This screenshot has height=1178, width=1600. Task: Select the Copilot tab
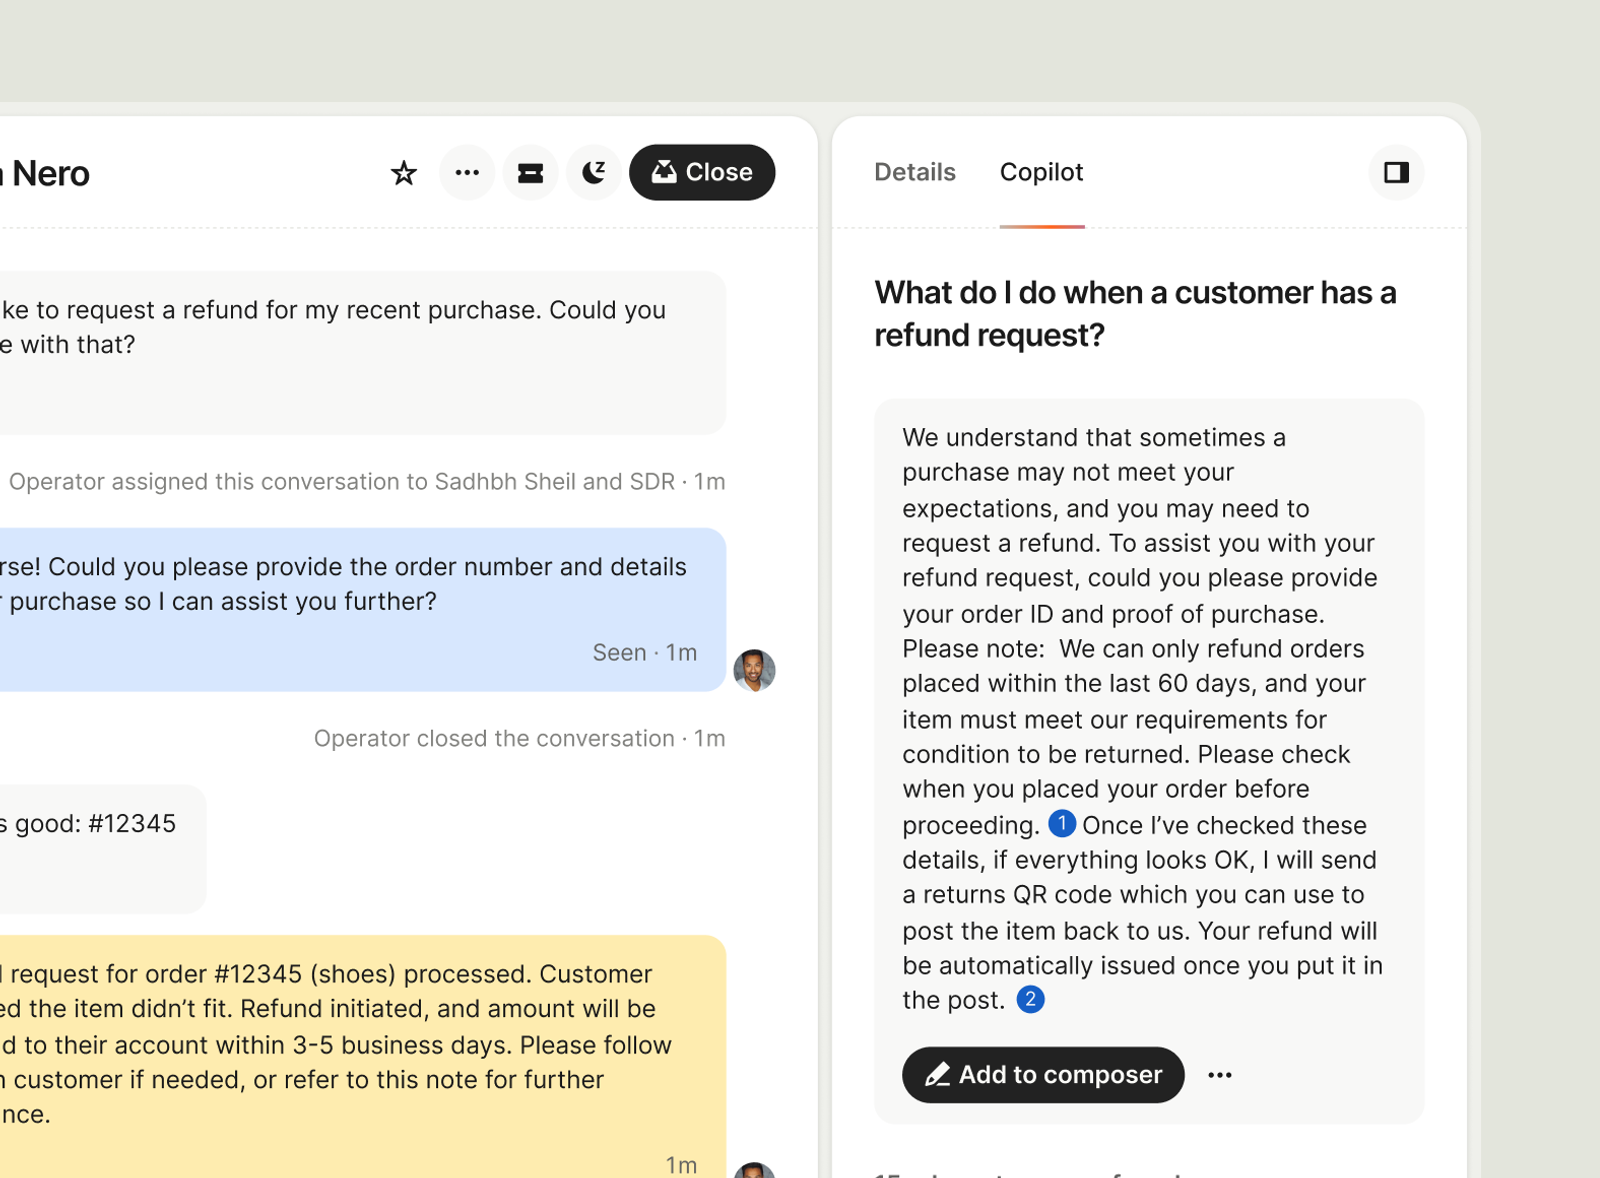pyautogui.click(x=1042, y=172)
